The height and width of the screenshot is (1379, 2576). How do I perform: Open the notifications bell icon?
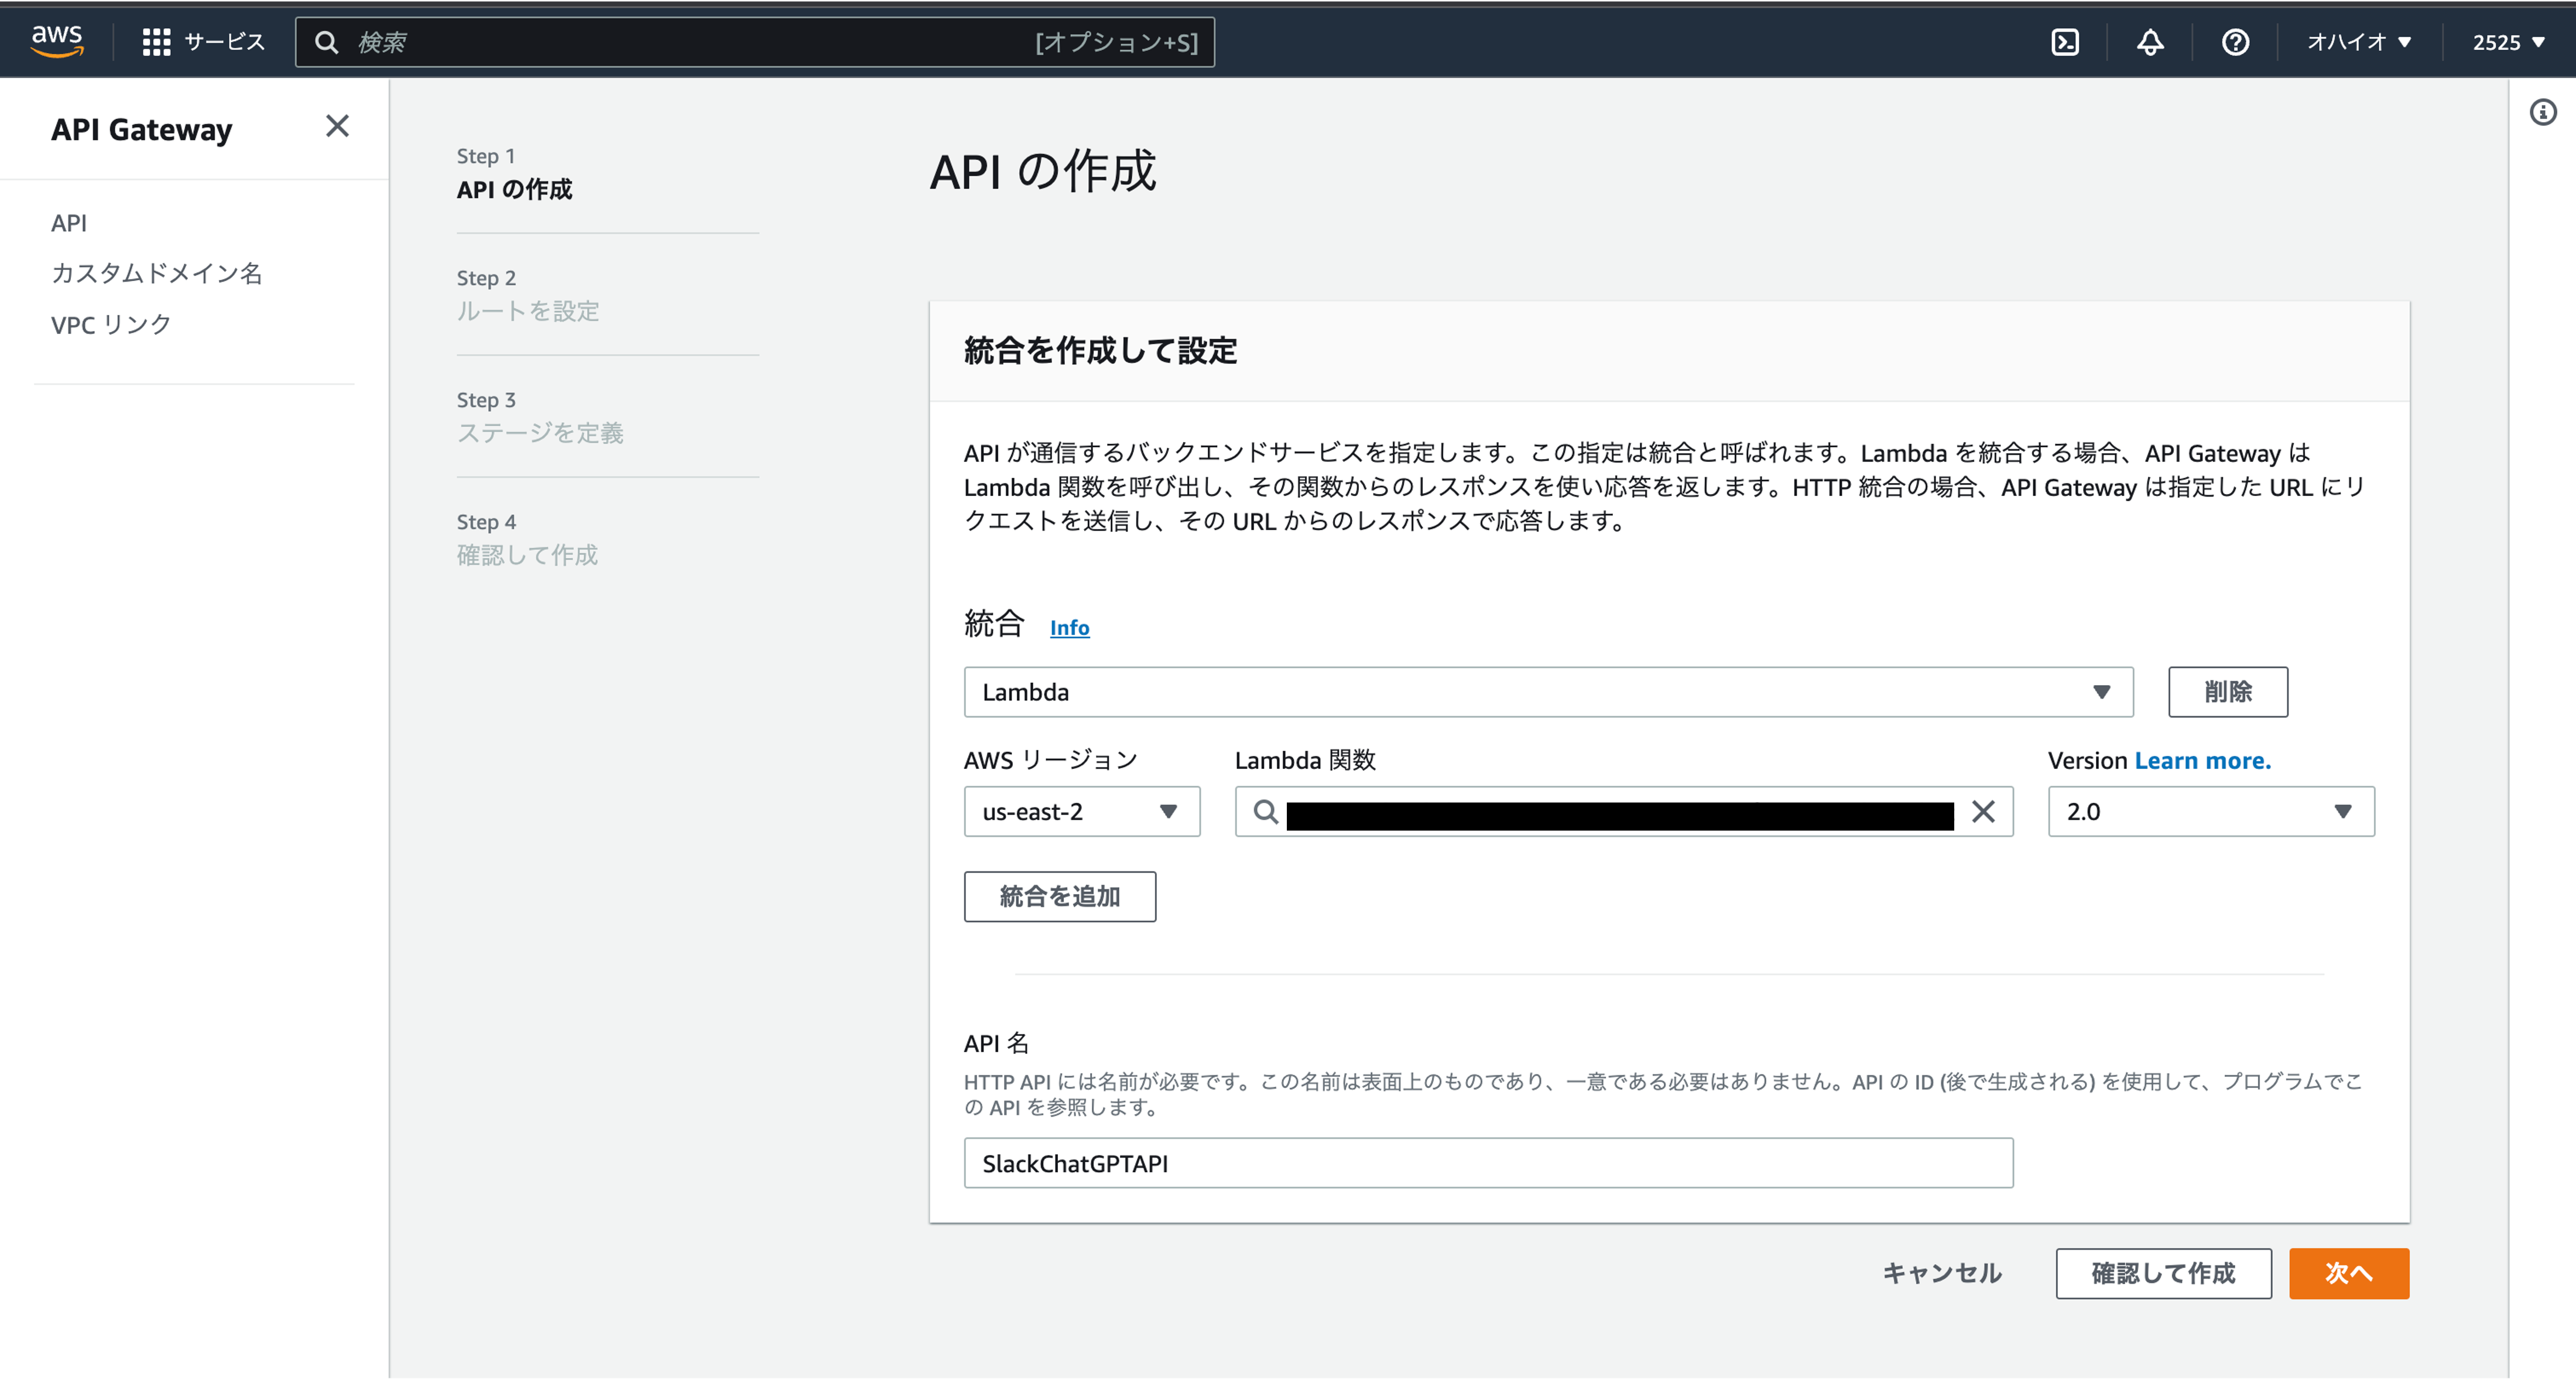2150,42
